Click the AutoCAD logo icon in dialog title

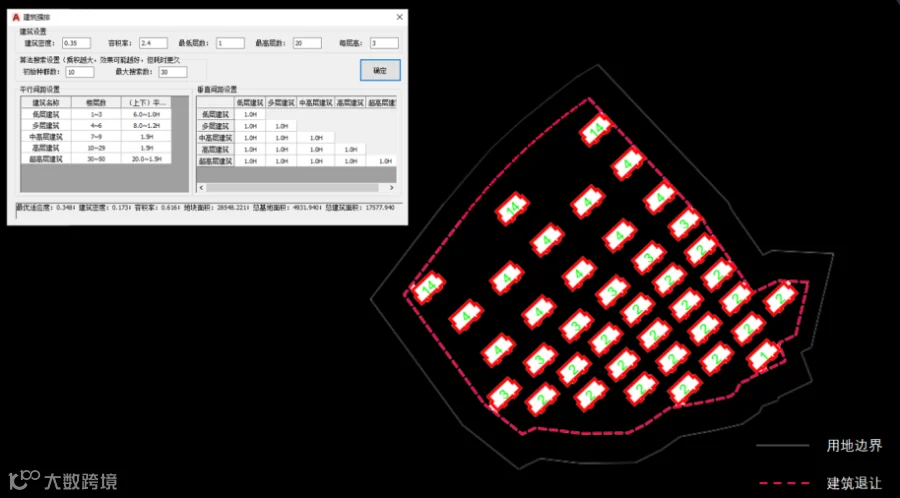click(x=16, y=17)
